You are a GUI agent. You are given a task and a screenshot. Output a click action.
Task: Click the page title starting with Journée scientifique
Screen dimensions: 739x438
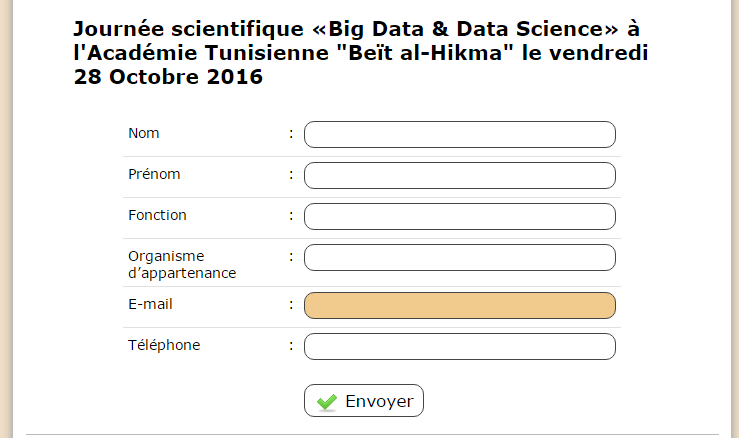(x=361, y=53)
